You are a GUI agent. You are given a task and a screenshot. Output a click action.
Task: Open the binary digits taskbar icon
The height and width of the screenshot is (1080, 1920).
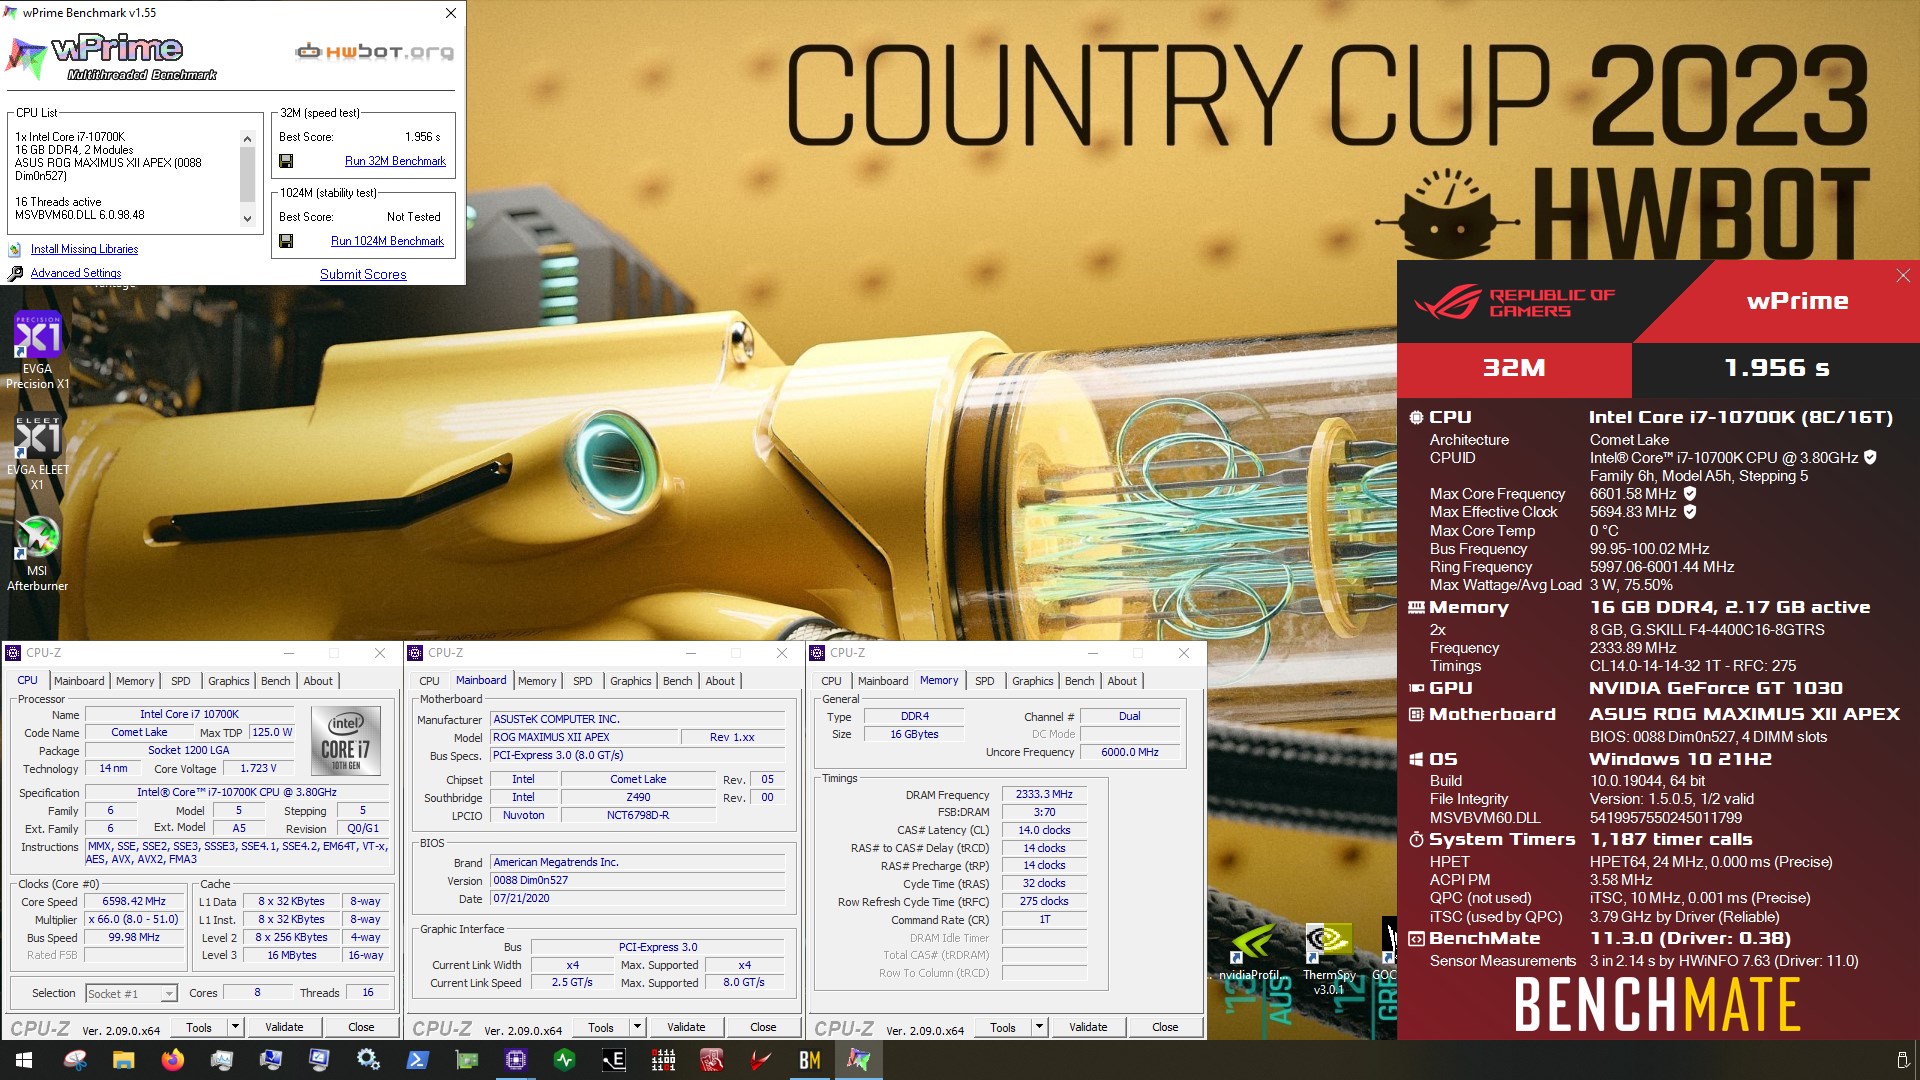[x=662, y=1060]
